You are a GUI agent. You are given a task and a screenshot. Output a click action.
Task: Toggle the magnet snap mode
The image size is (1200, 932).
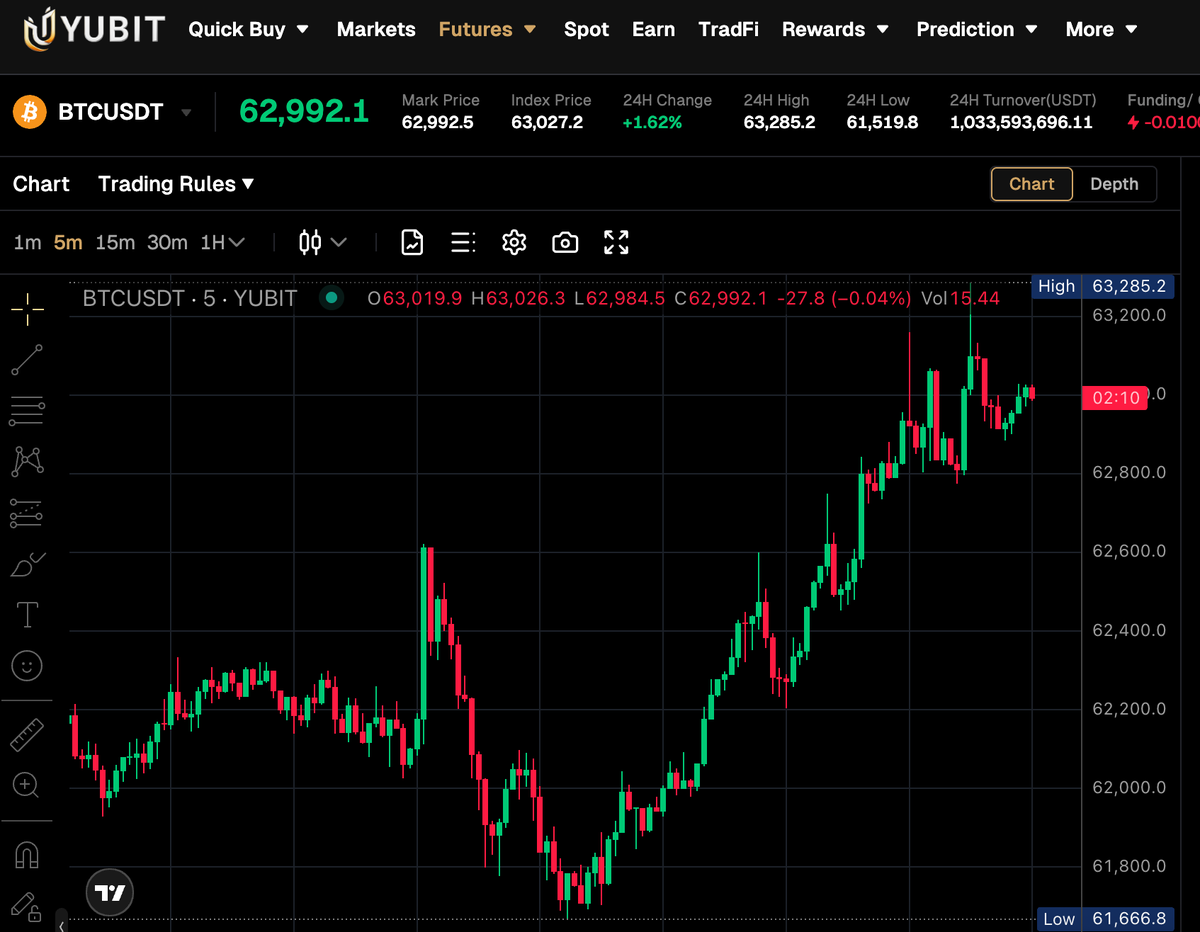[27, 856]
